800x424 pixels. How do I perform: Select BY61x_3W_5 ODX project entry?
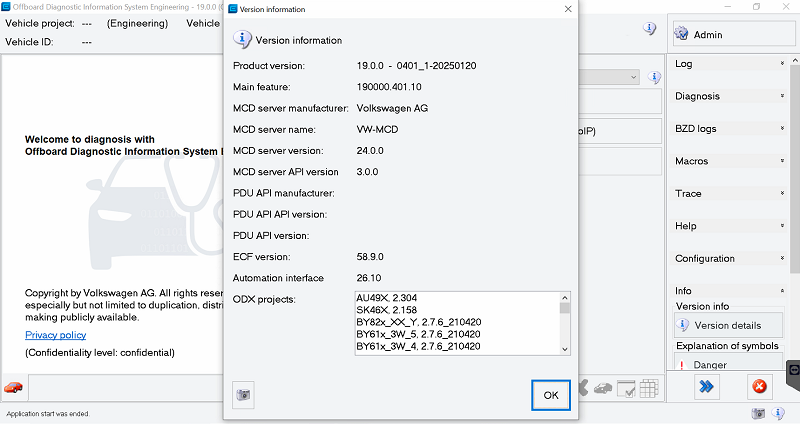(418, 334)
